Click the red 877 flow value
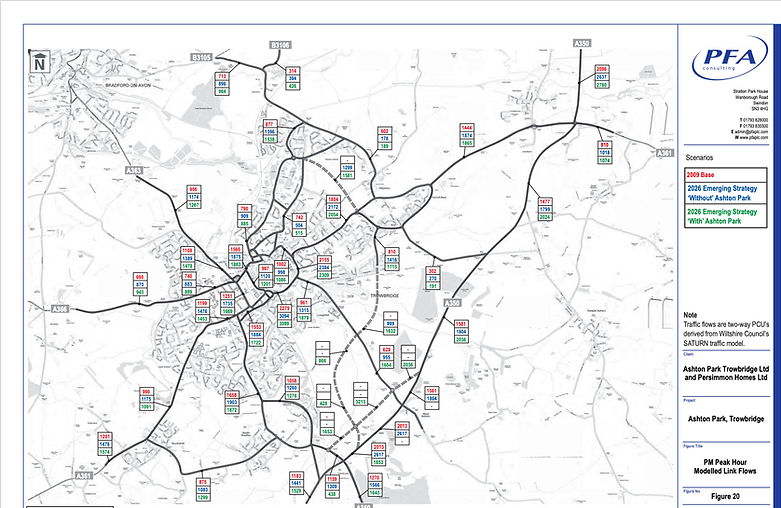This screenshot has height=508, width=781. [269, 124]
